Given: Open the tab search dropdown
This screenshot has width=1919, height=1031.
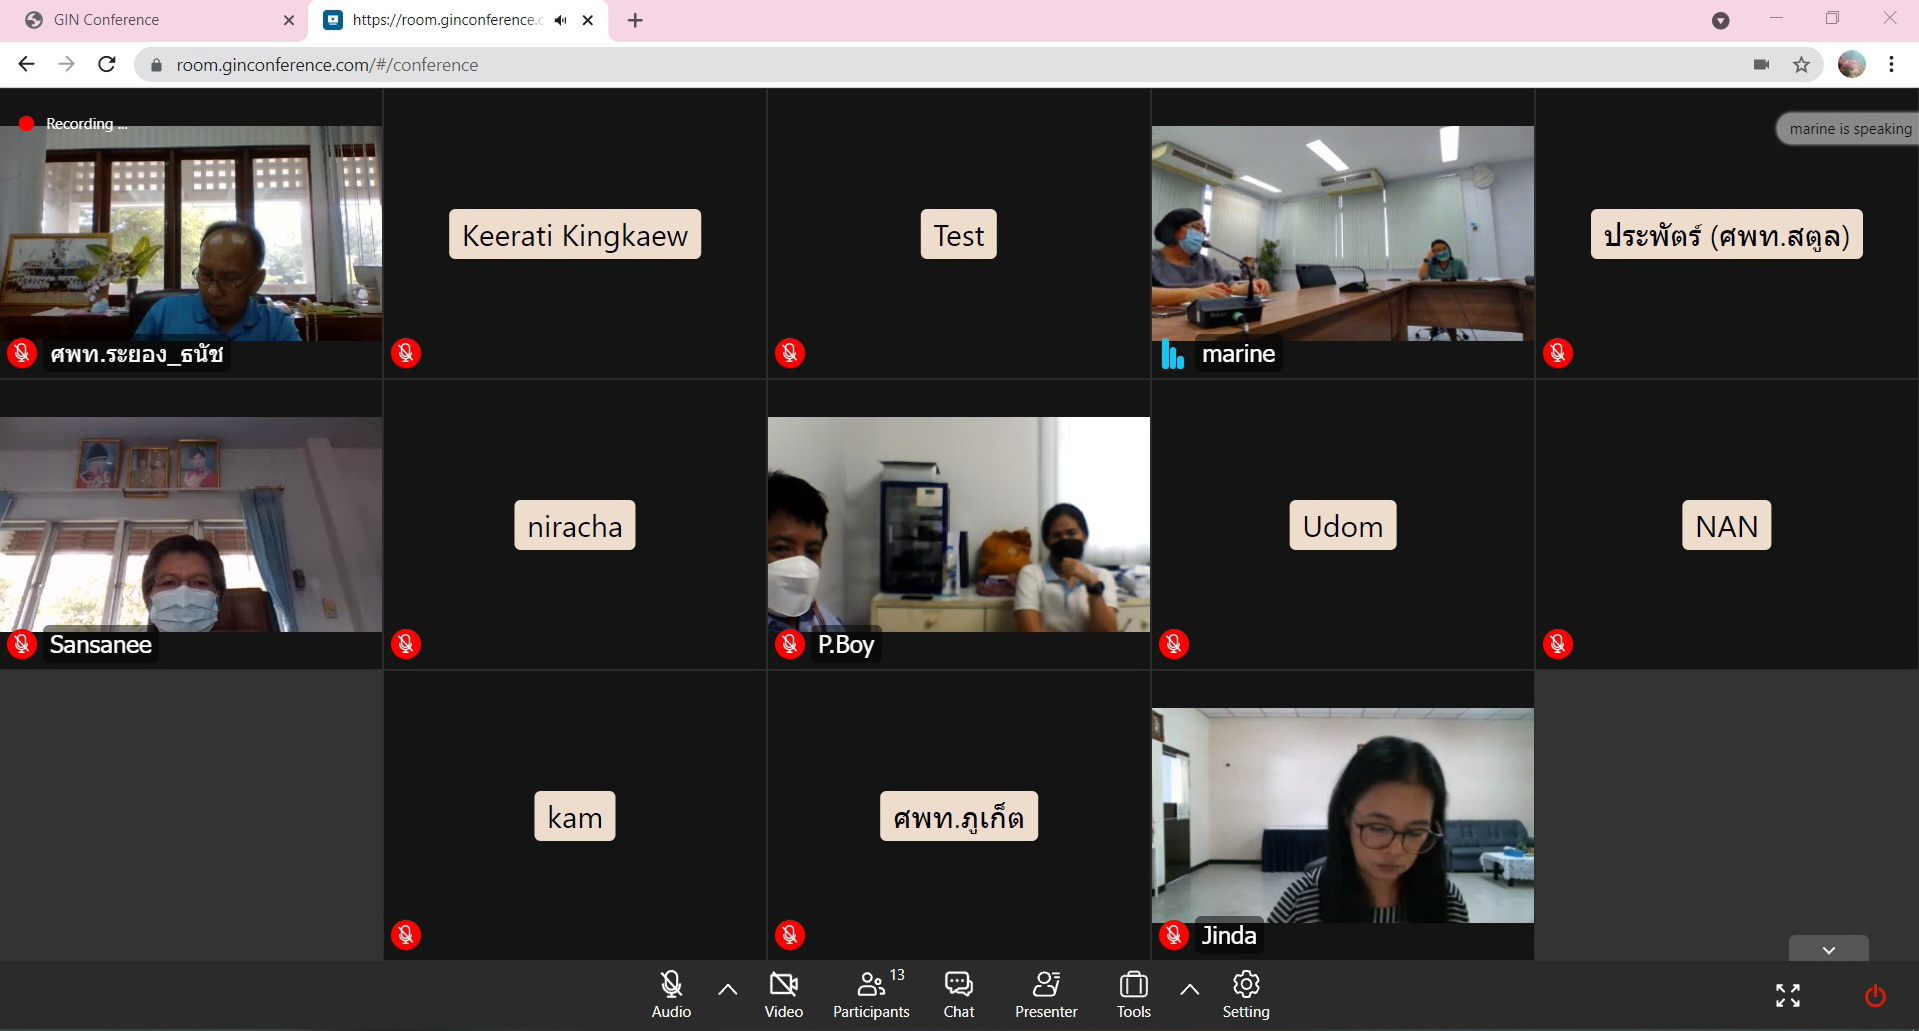Looking at the screenshot, I should tap(1720, 20).
